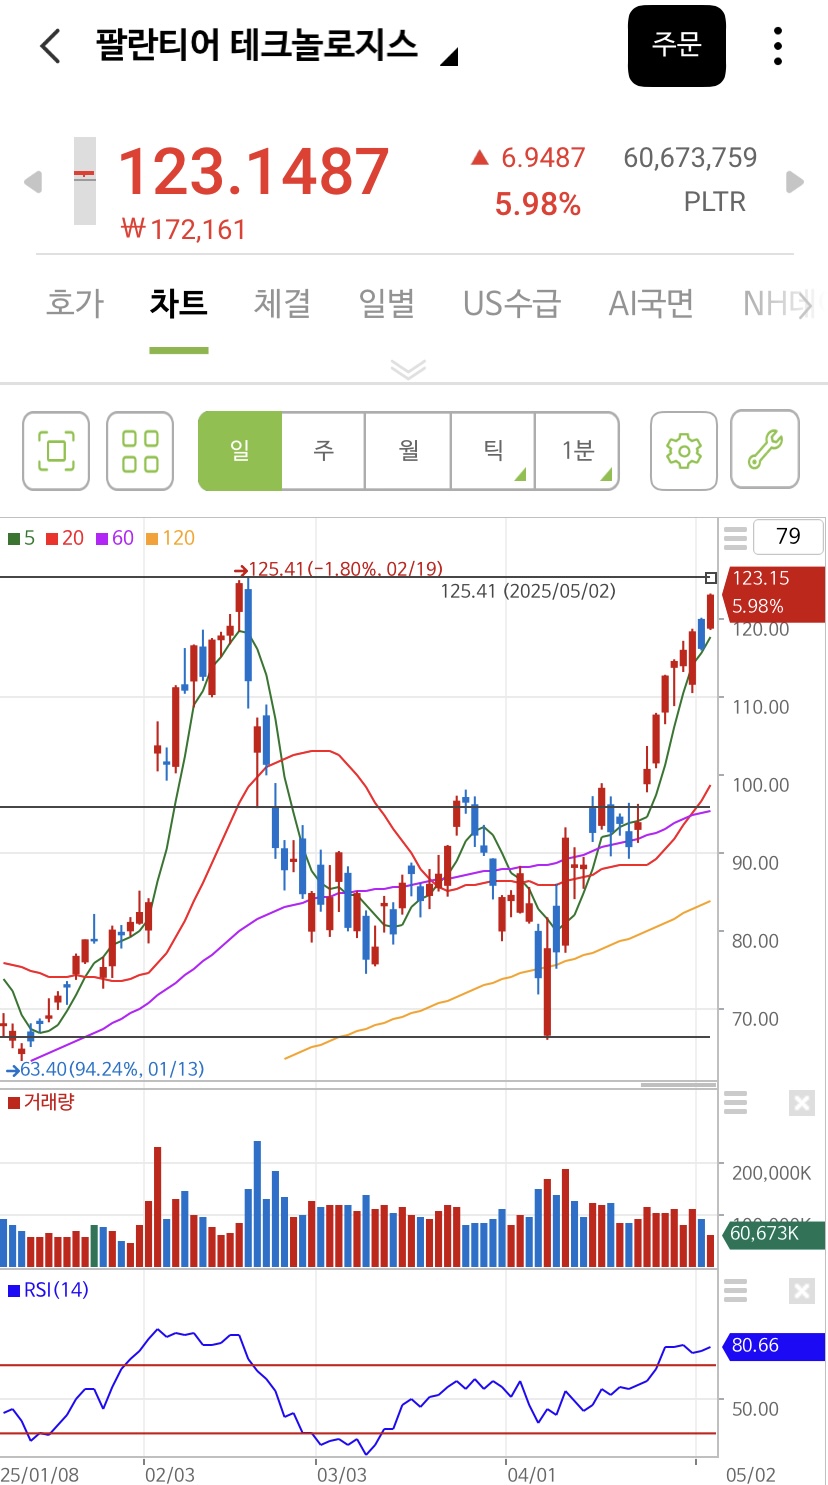Go back with the left arrow
Viewport: 828px width, 1485px height.
50,46
